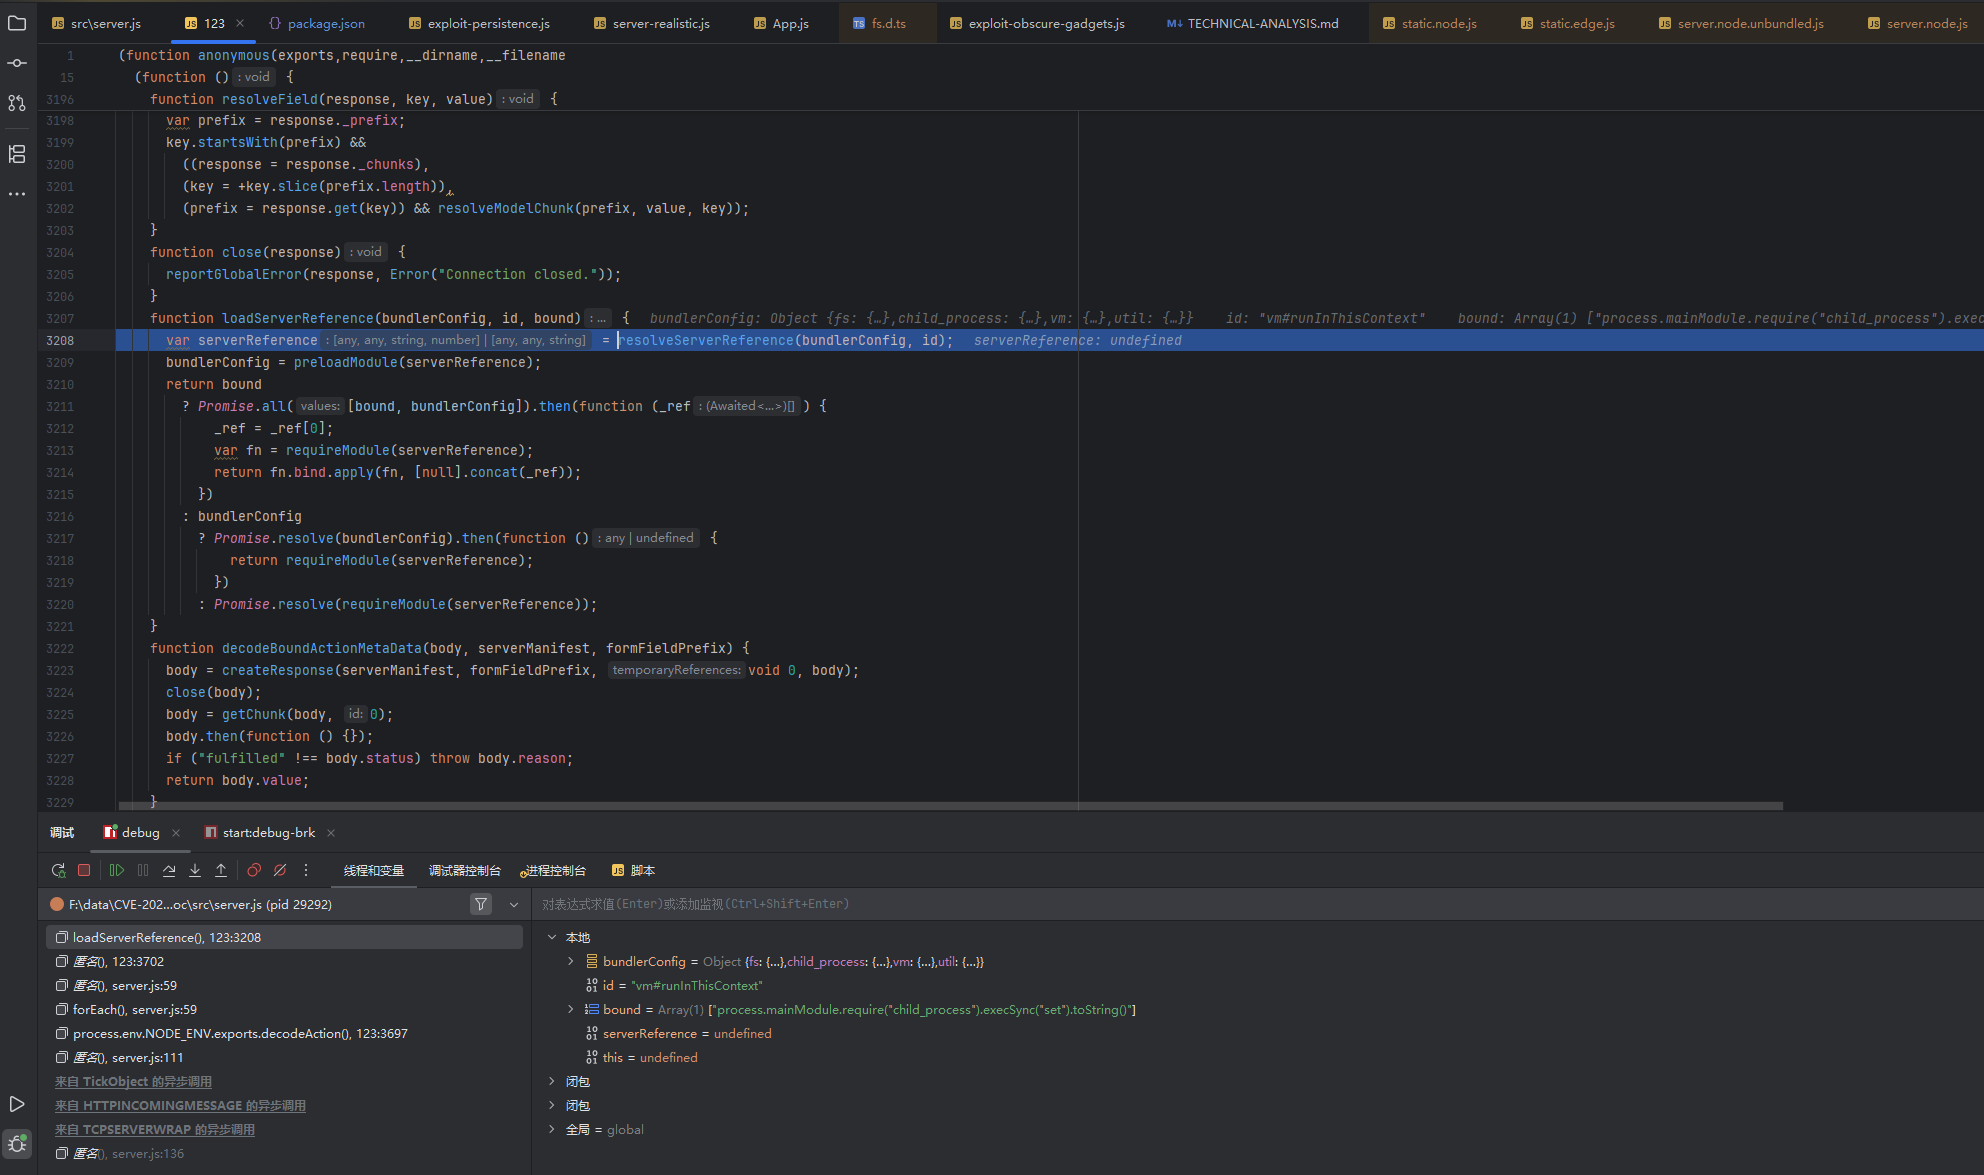Follow the HTTPINCOMINGMESSAGE async call link
The height and width of the screenshot is (1175, 1984).
pyautogui.click(x=180, y=1105)
